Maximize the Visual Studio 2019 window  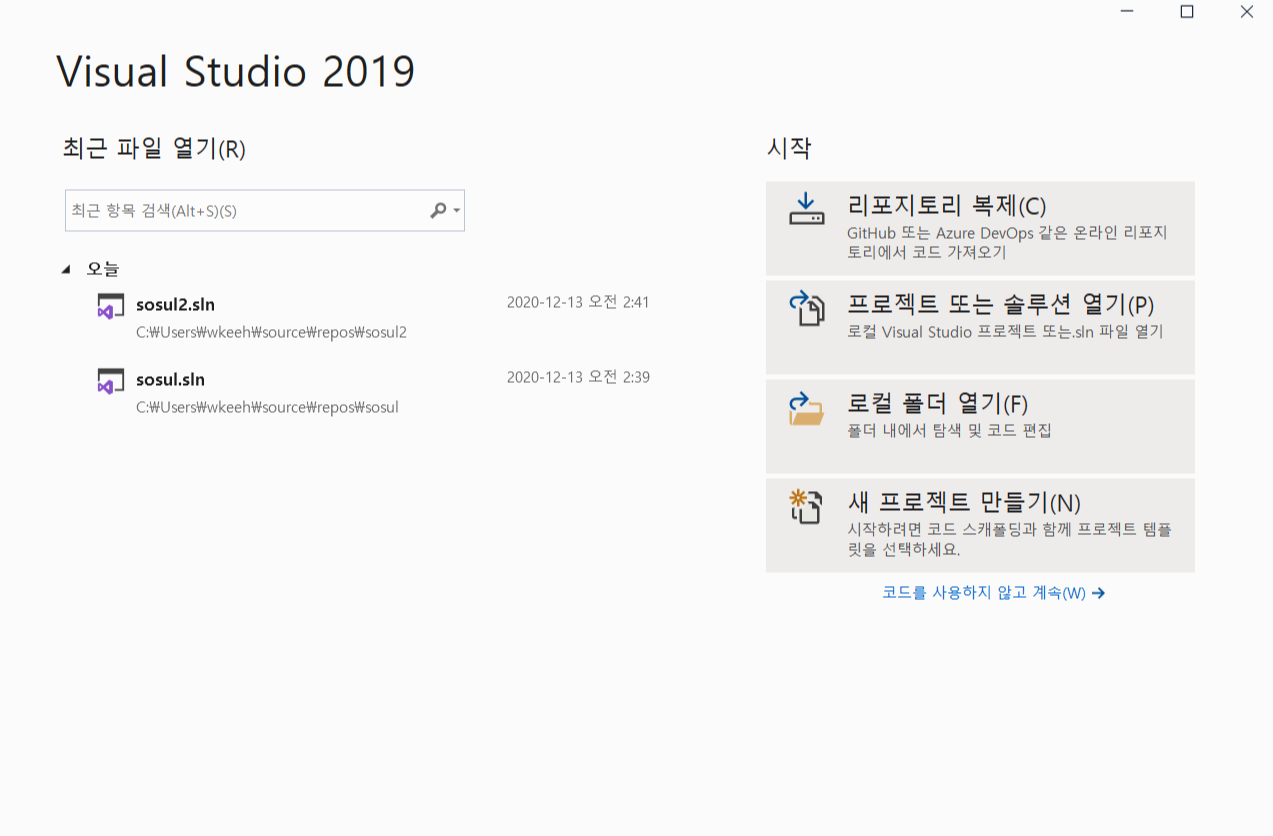tap(1187, 12)
